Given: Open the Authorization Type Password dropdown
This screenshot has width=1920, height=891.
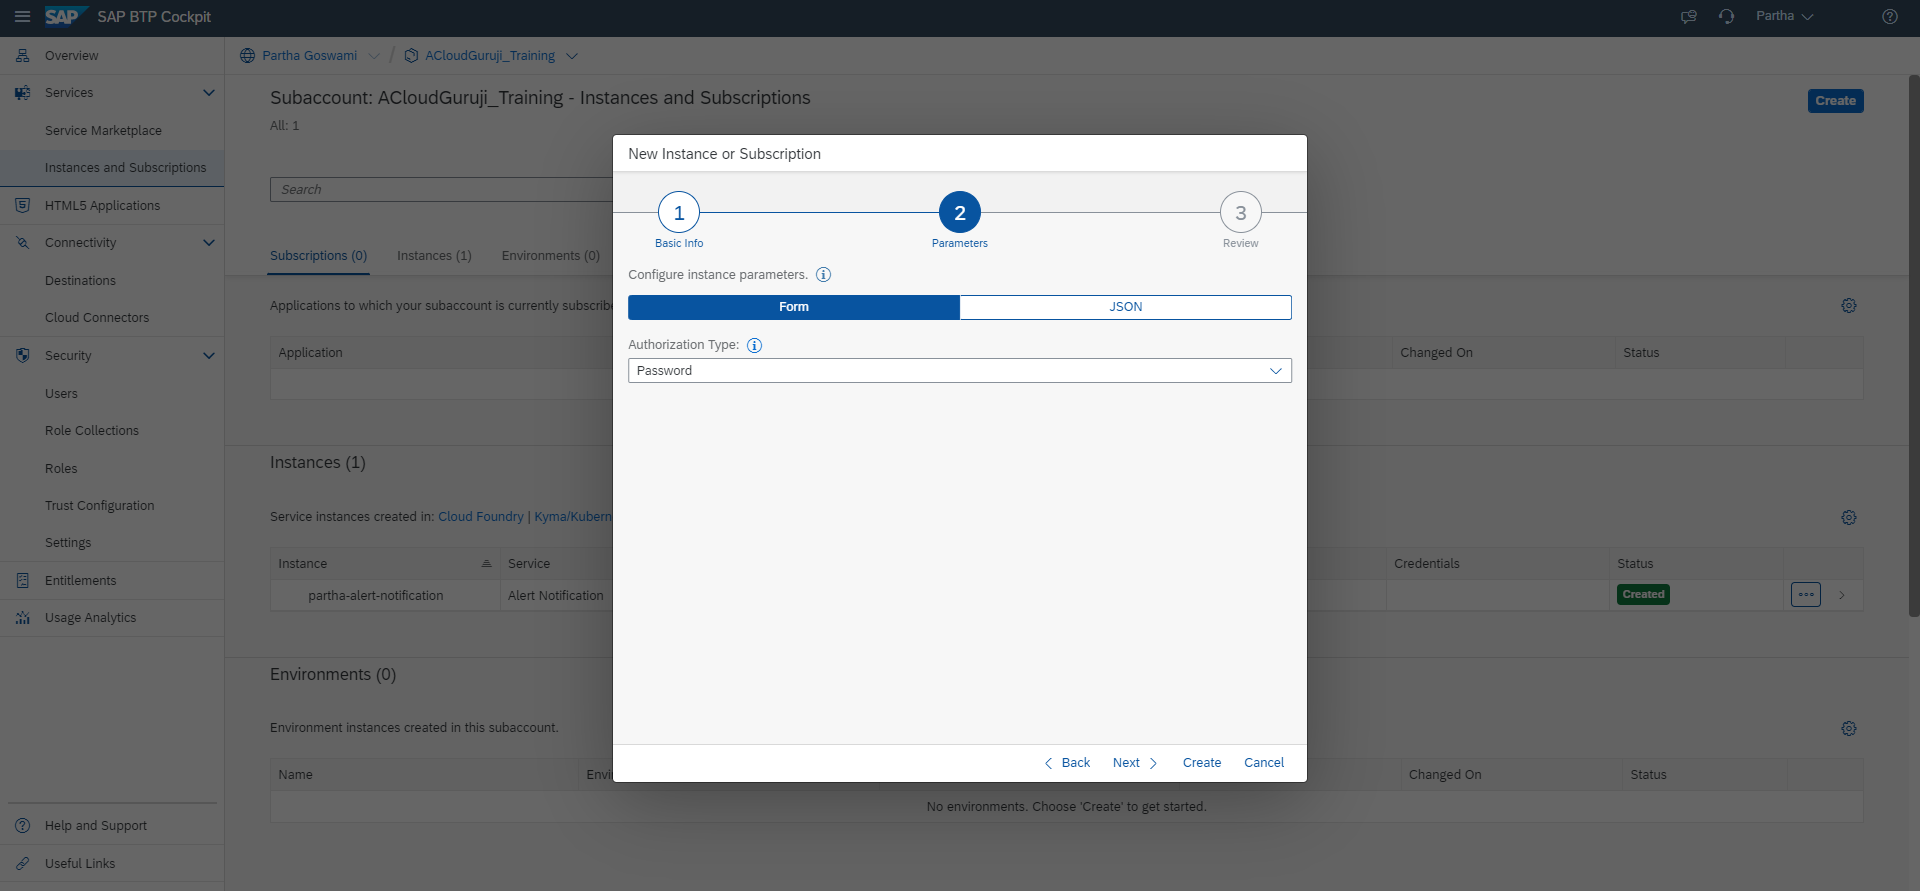Looking at the screenshot, I should point(959,371).
